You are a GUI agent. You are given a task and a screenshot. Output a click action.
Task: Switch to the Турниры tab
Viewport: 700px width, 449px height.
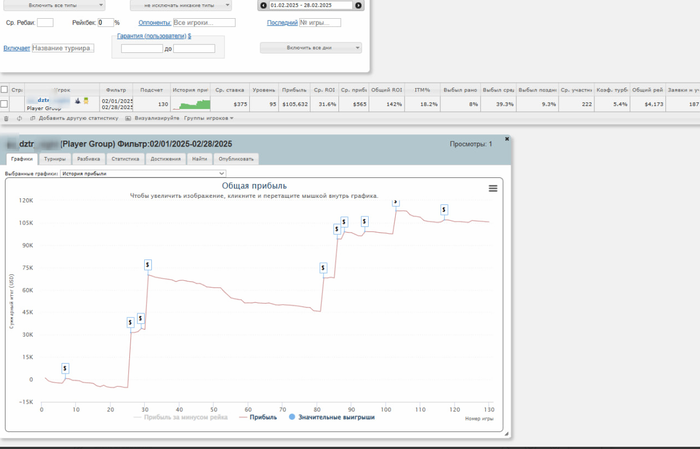pyautogui.click(x=55, y=159)
